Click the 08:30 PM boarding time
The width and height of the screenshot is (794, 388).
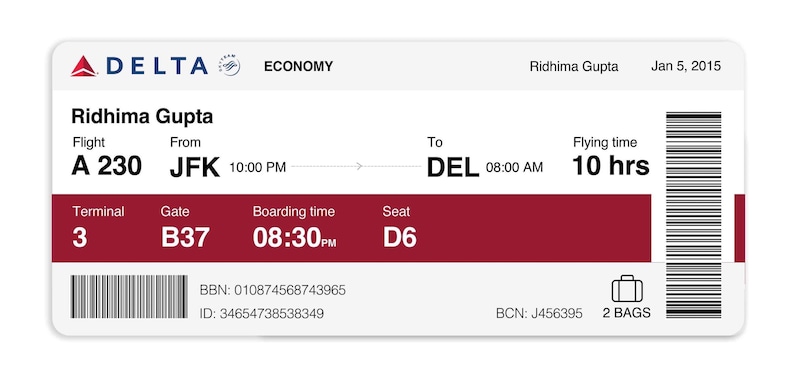click(x=294, y=237)
